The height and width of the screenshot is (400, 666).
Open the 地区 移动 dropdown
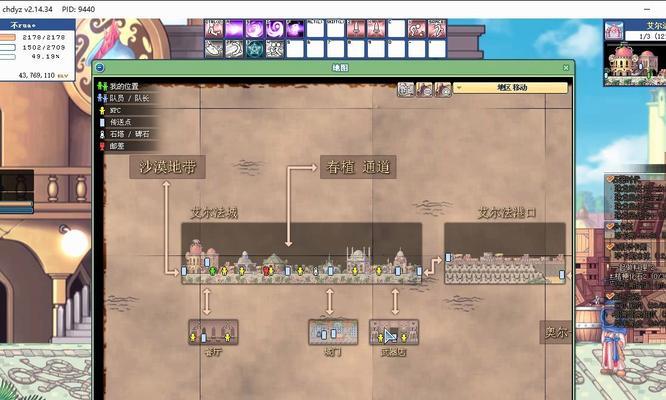511,88
